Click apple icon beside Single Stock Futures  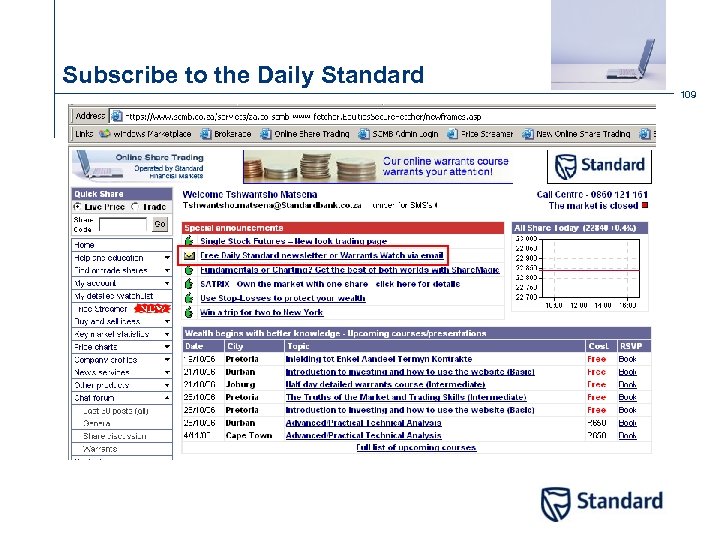(189, 241)
